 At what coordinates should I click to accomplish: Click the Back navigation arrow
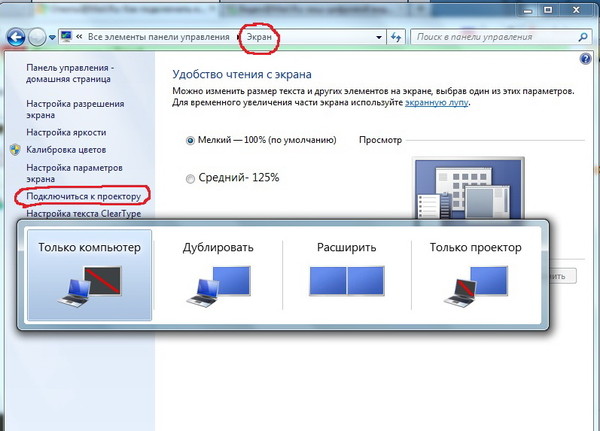coord(16,38)
